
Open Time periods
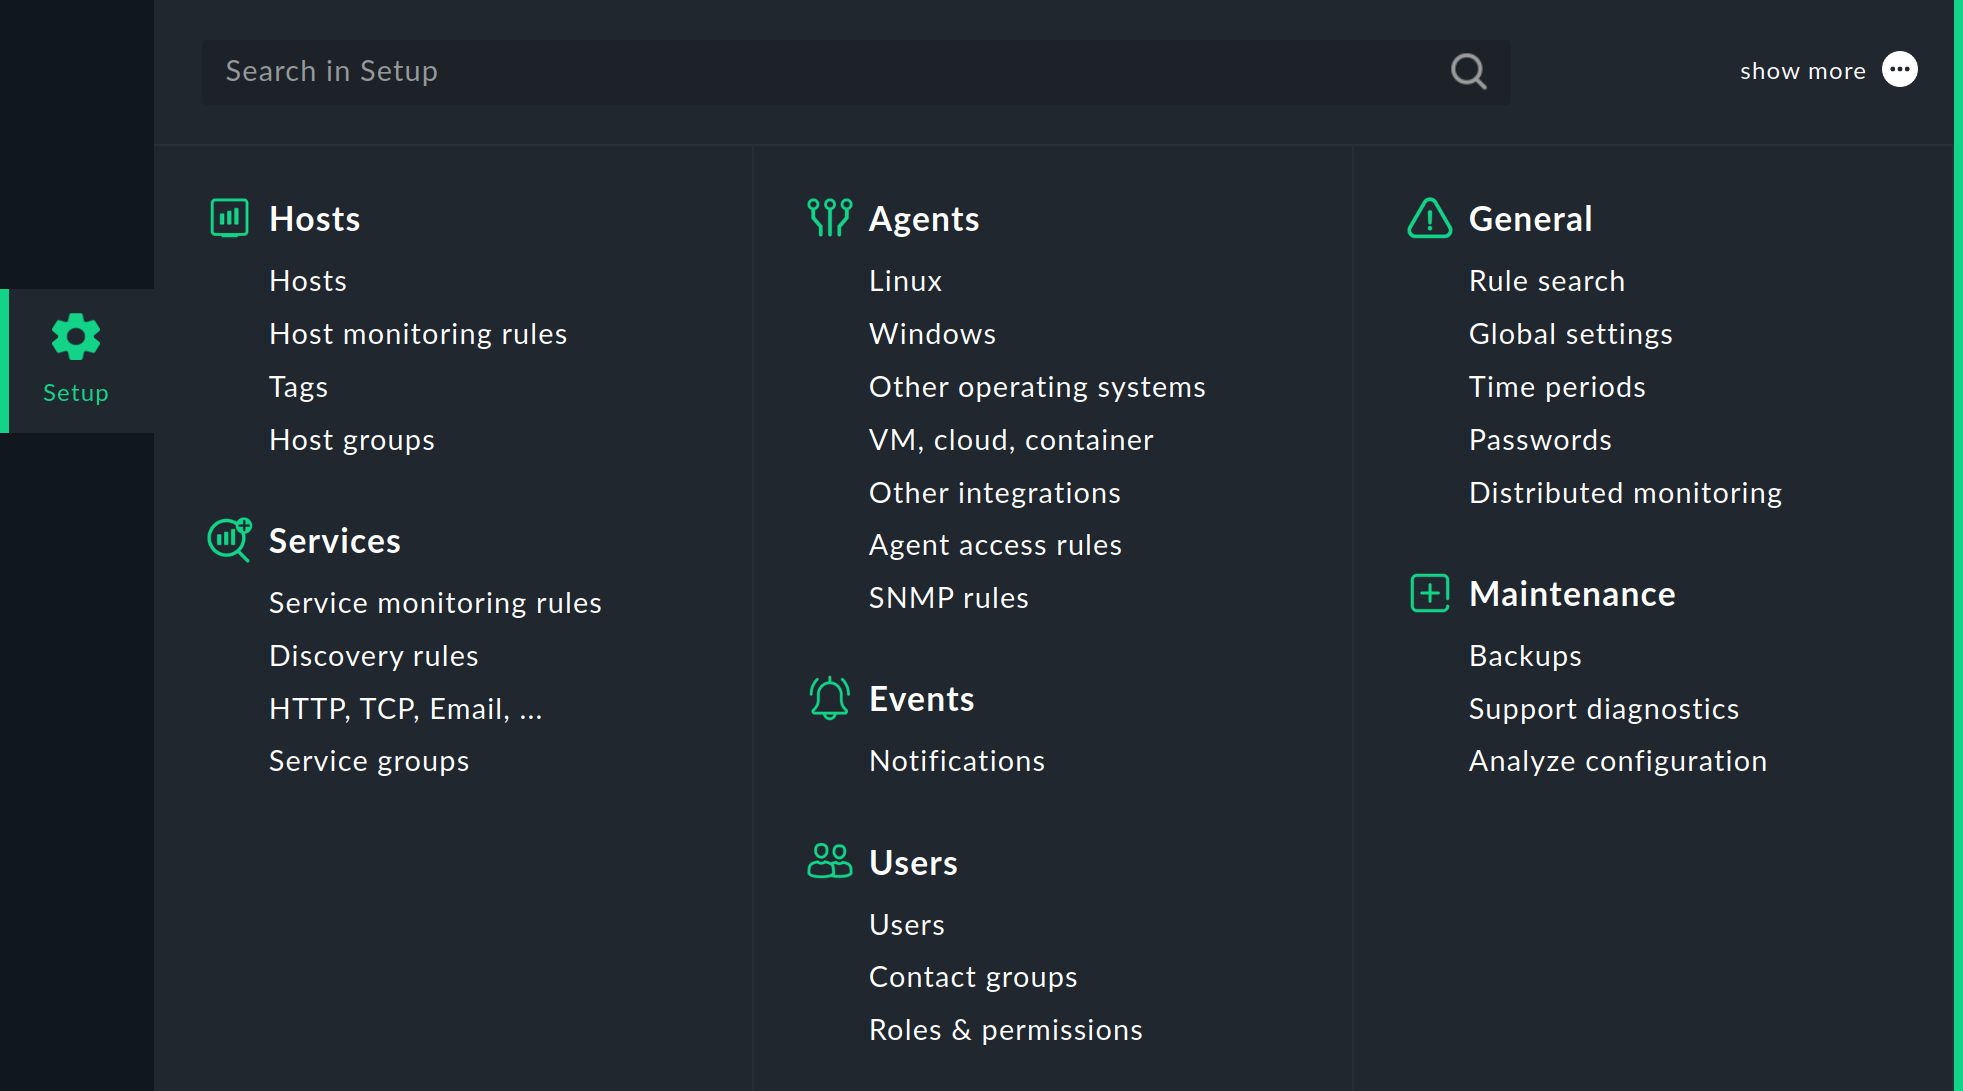pyautogui.click(x=1557, y=387)
